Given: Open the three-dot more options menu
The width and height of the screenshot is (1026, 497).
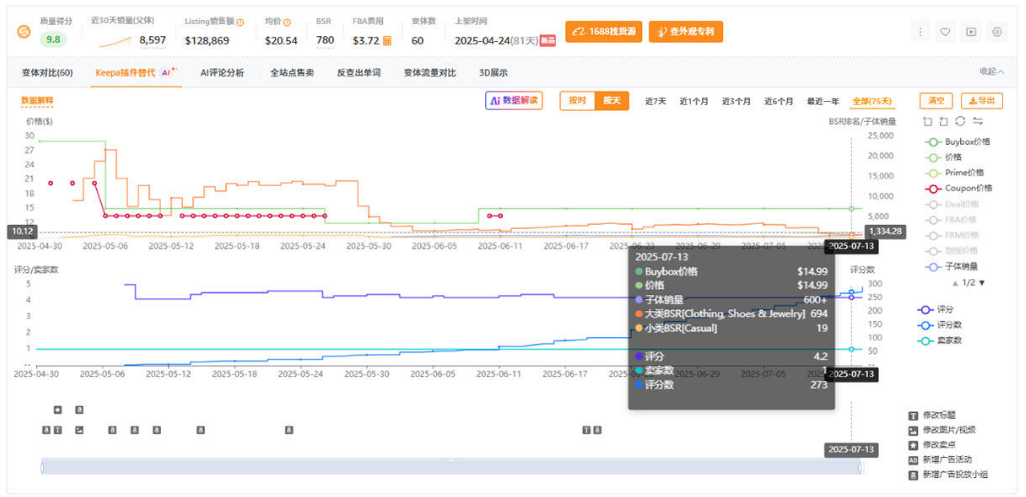Looking at the screenshot, I should [920, 32].
